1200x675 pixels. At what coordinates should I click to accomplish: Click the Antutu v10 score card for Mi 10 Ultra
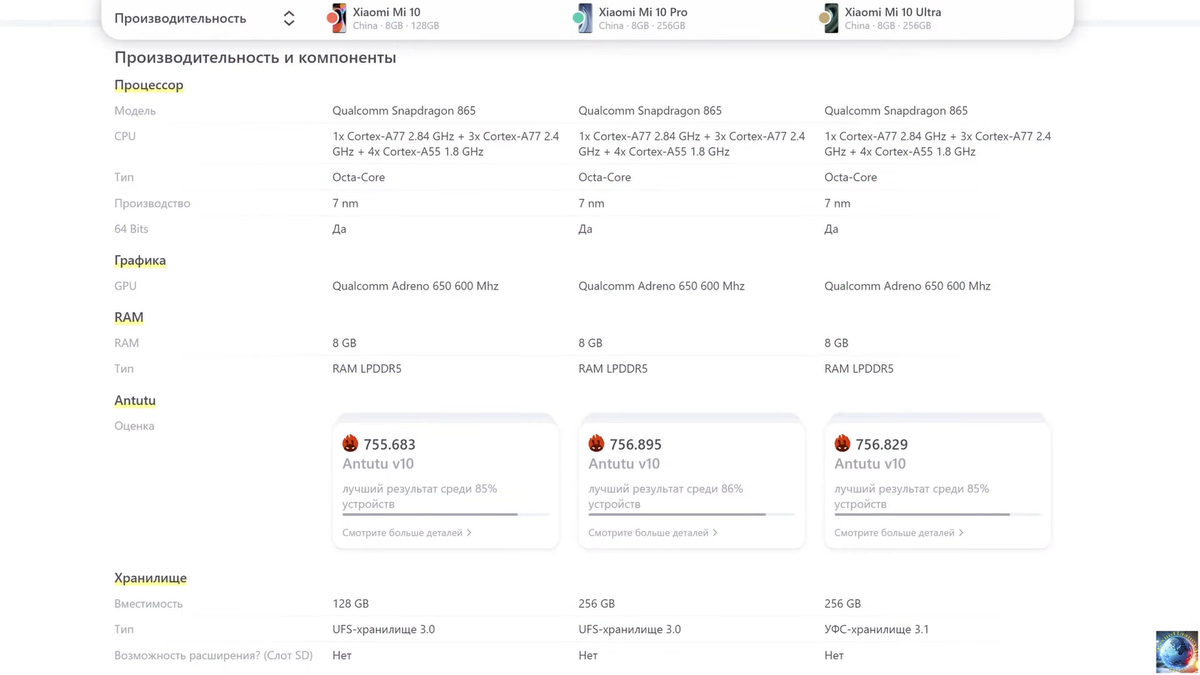[x=937, y=481]
